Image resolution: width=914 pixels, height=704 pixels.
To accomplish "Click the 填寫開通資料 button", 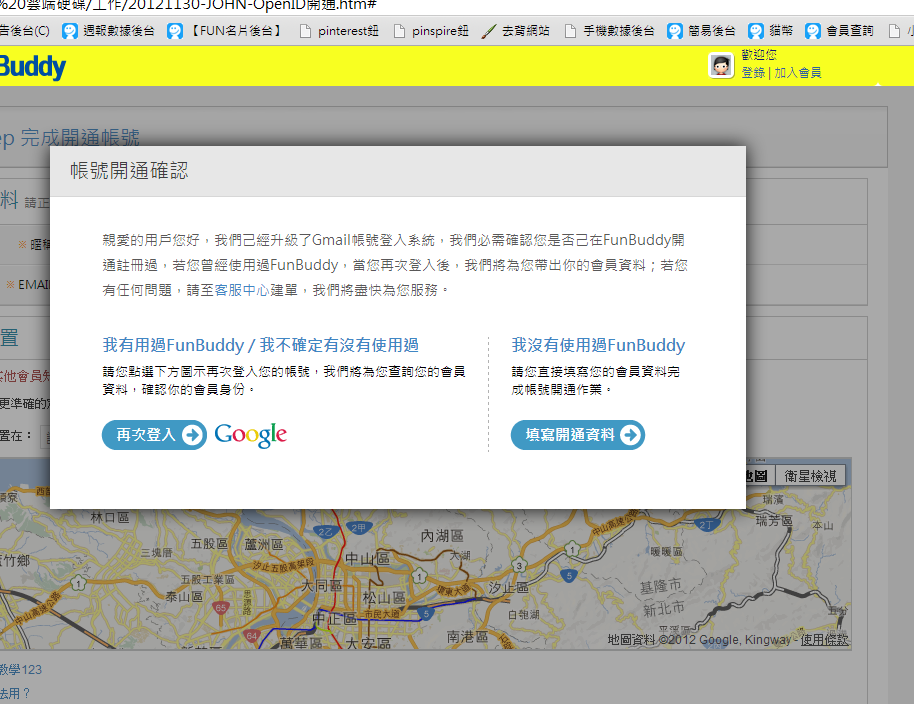I will click(x=578, y=435).
